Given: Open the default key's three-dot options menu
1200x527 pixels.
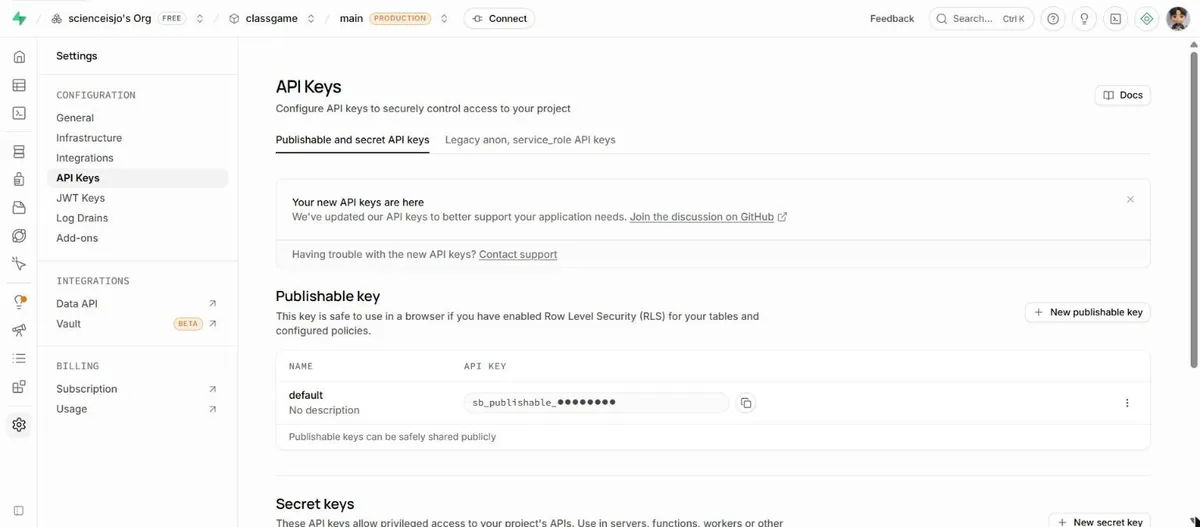Looking at the screenshot, I should (1127, 403).
